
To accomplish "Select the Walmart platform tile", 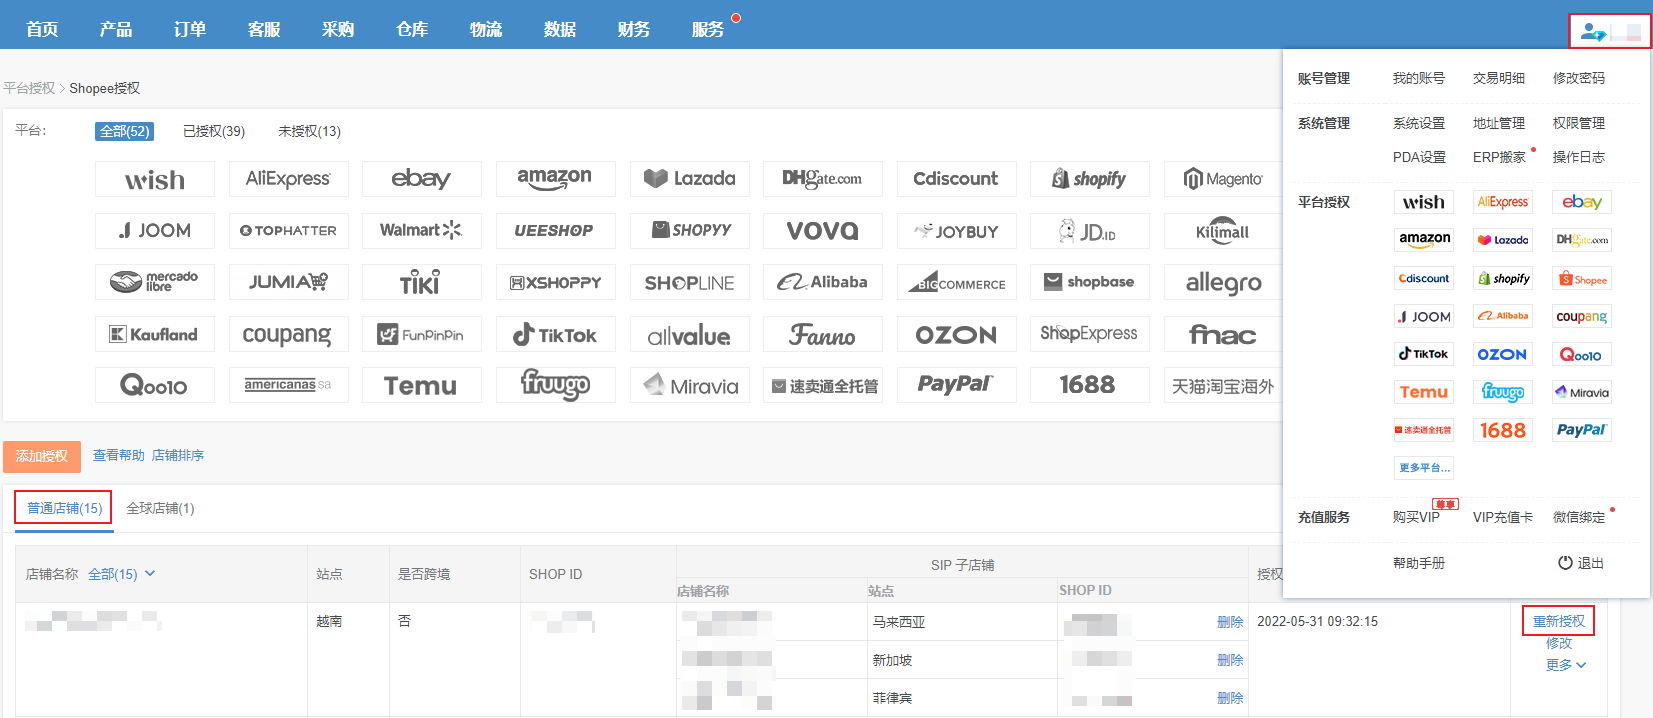I will (x=422, y=231).
